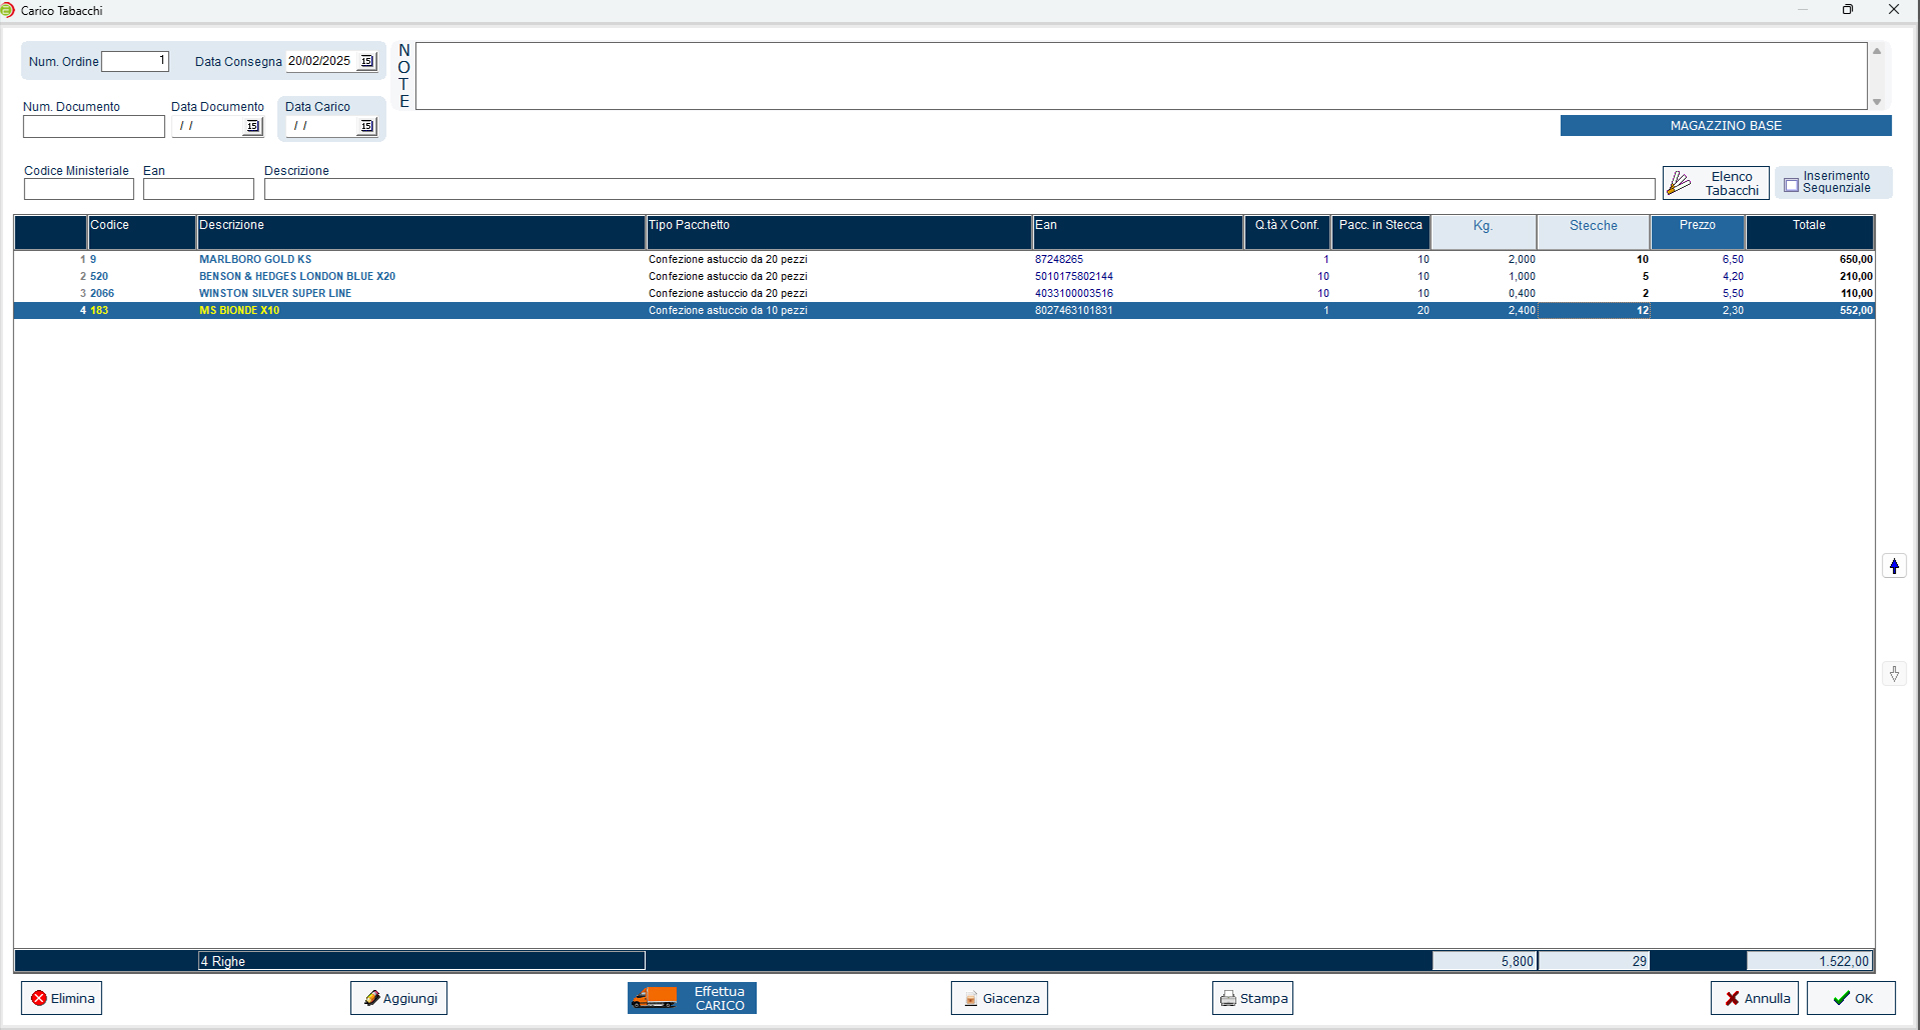Screen dimensions: 1920x1030
Task: Open Data Consegna calendar picker
Action: click(367, 62)
